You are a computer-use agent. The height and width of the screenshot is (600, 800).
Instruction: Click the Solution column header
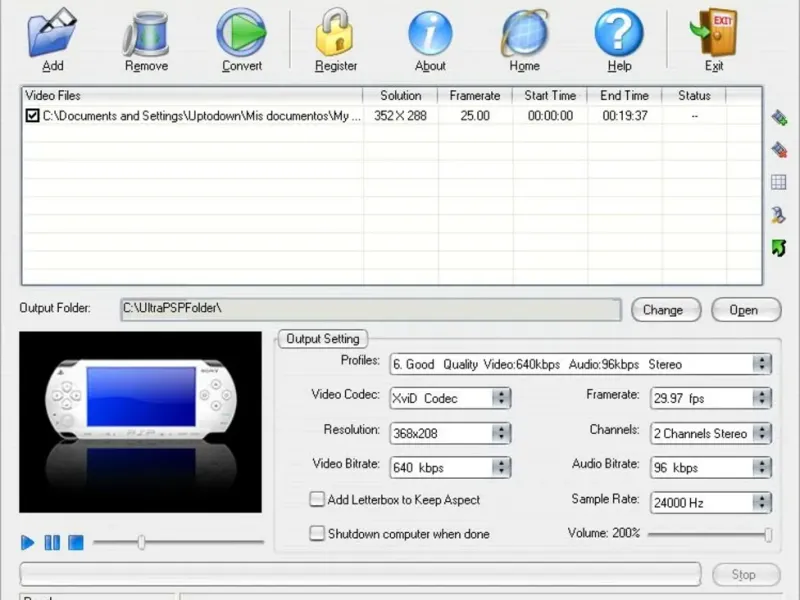401,95
